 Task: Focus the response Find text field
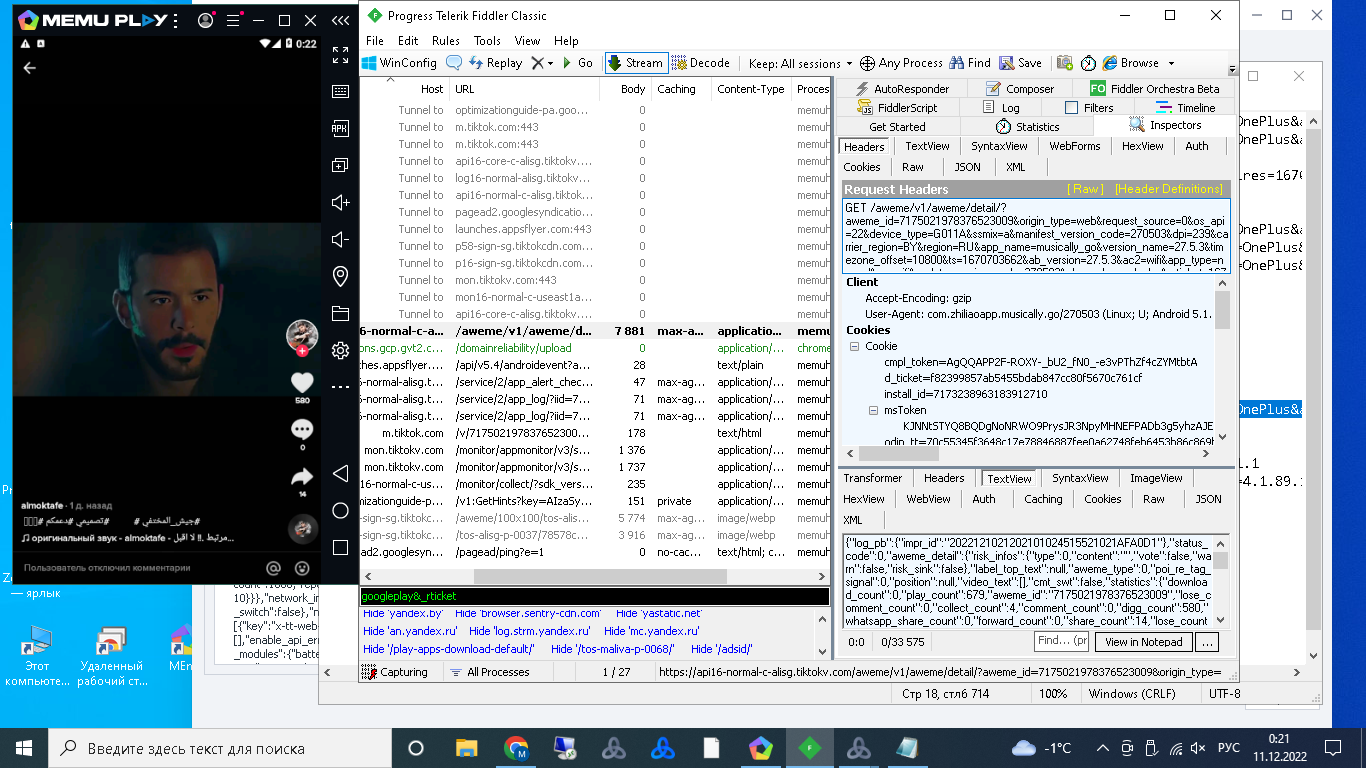pos(1061,641)
